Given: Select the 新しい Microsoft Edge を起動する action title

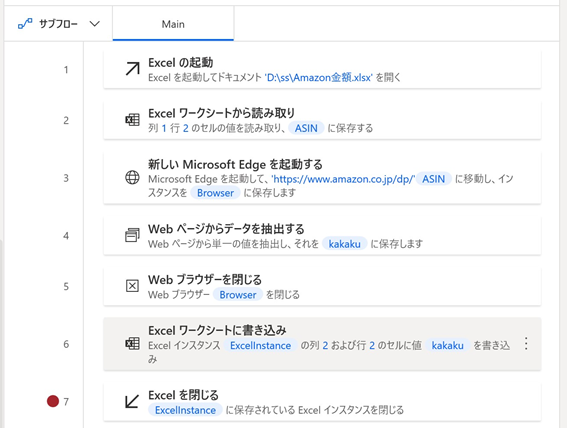Looking at the screenshot, I should [x=235, y=164].
